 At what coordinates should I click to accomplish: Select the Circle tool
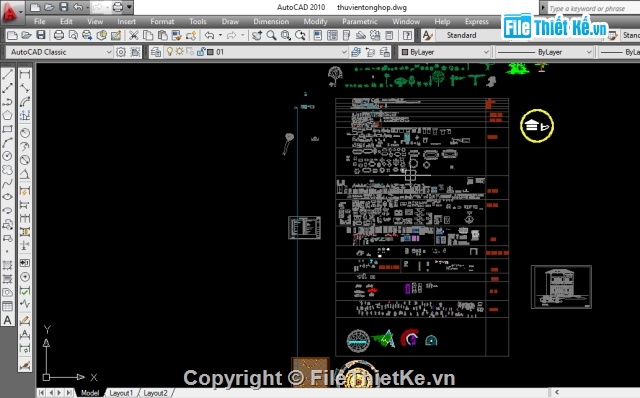pyautogui.click(x=7, y=156)
